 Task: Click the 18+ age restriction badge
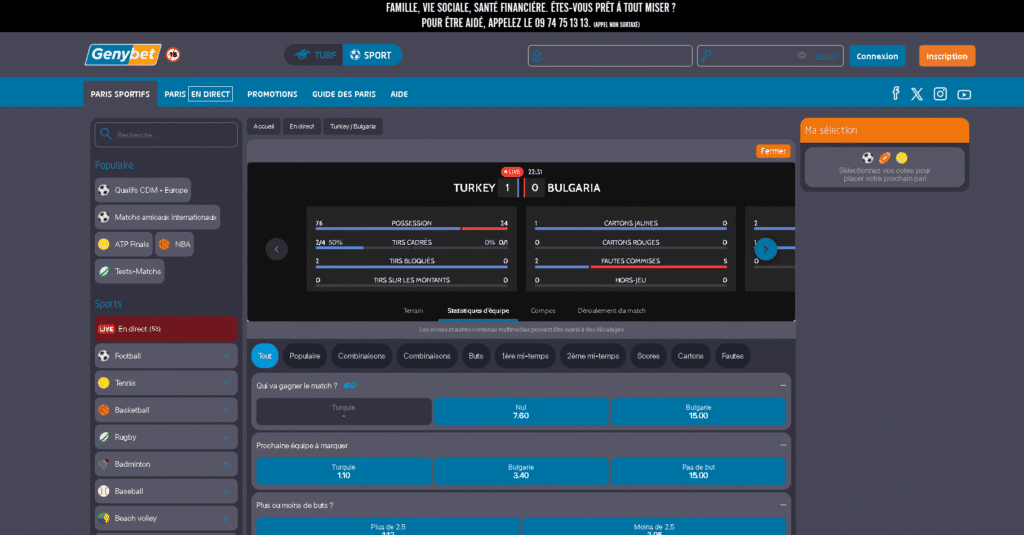[172, 55]
